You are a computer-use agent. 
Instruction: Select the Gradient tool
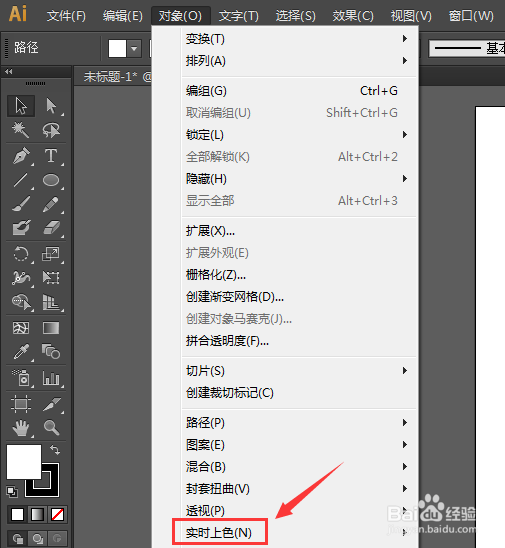point(51,328)
